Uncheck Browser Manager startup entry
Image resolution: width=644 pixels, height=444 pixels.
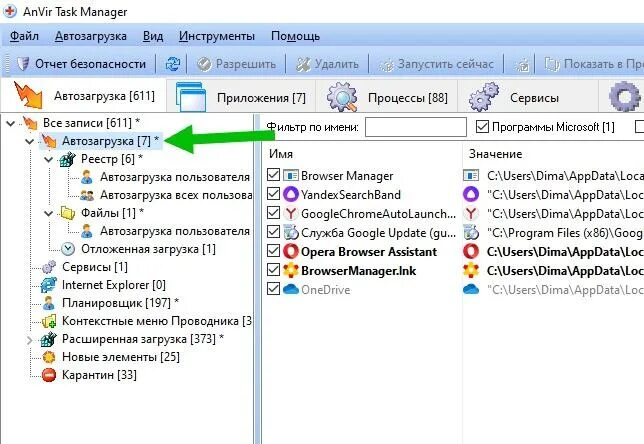point(274,175)
